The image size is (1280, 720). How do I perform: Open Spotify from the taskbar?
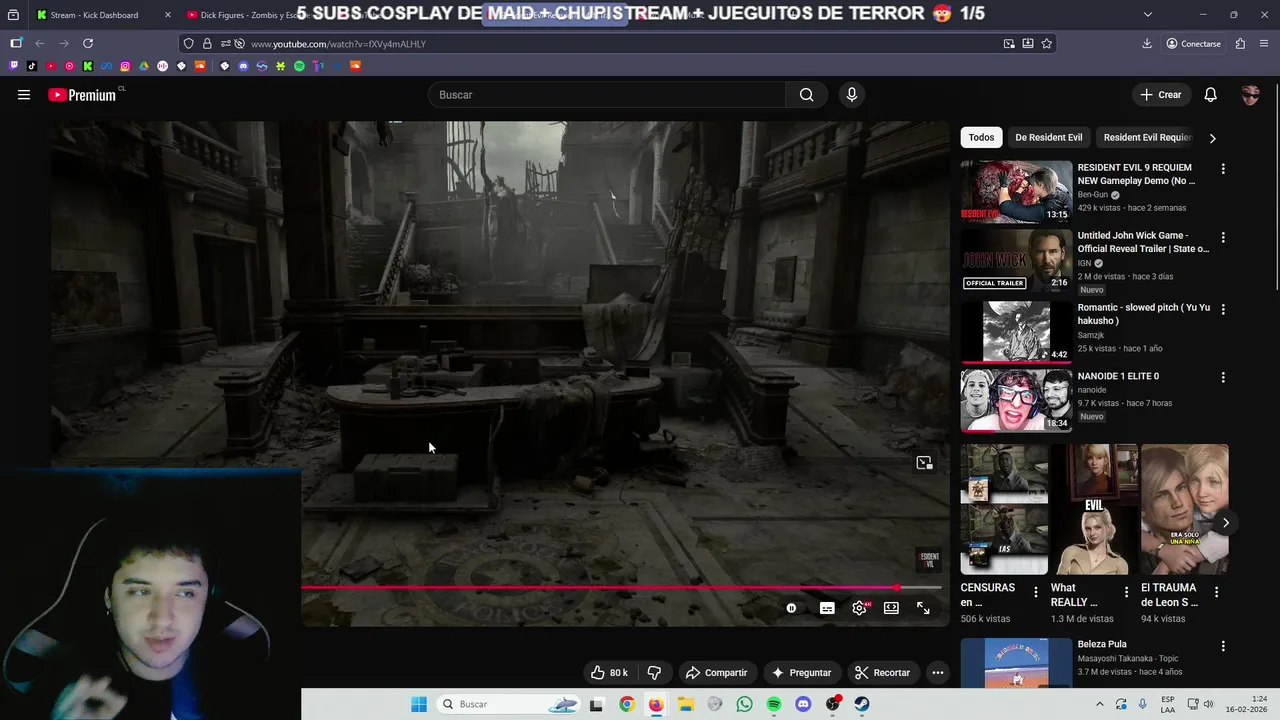774,704
